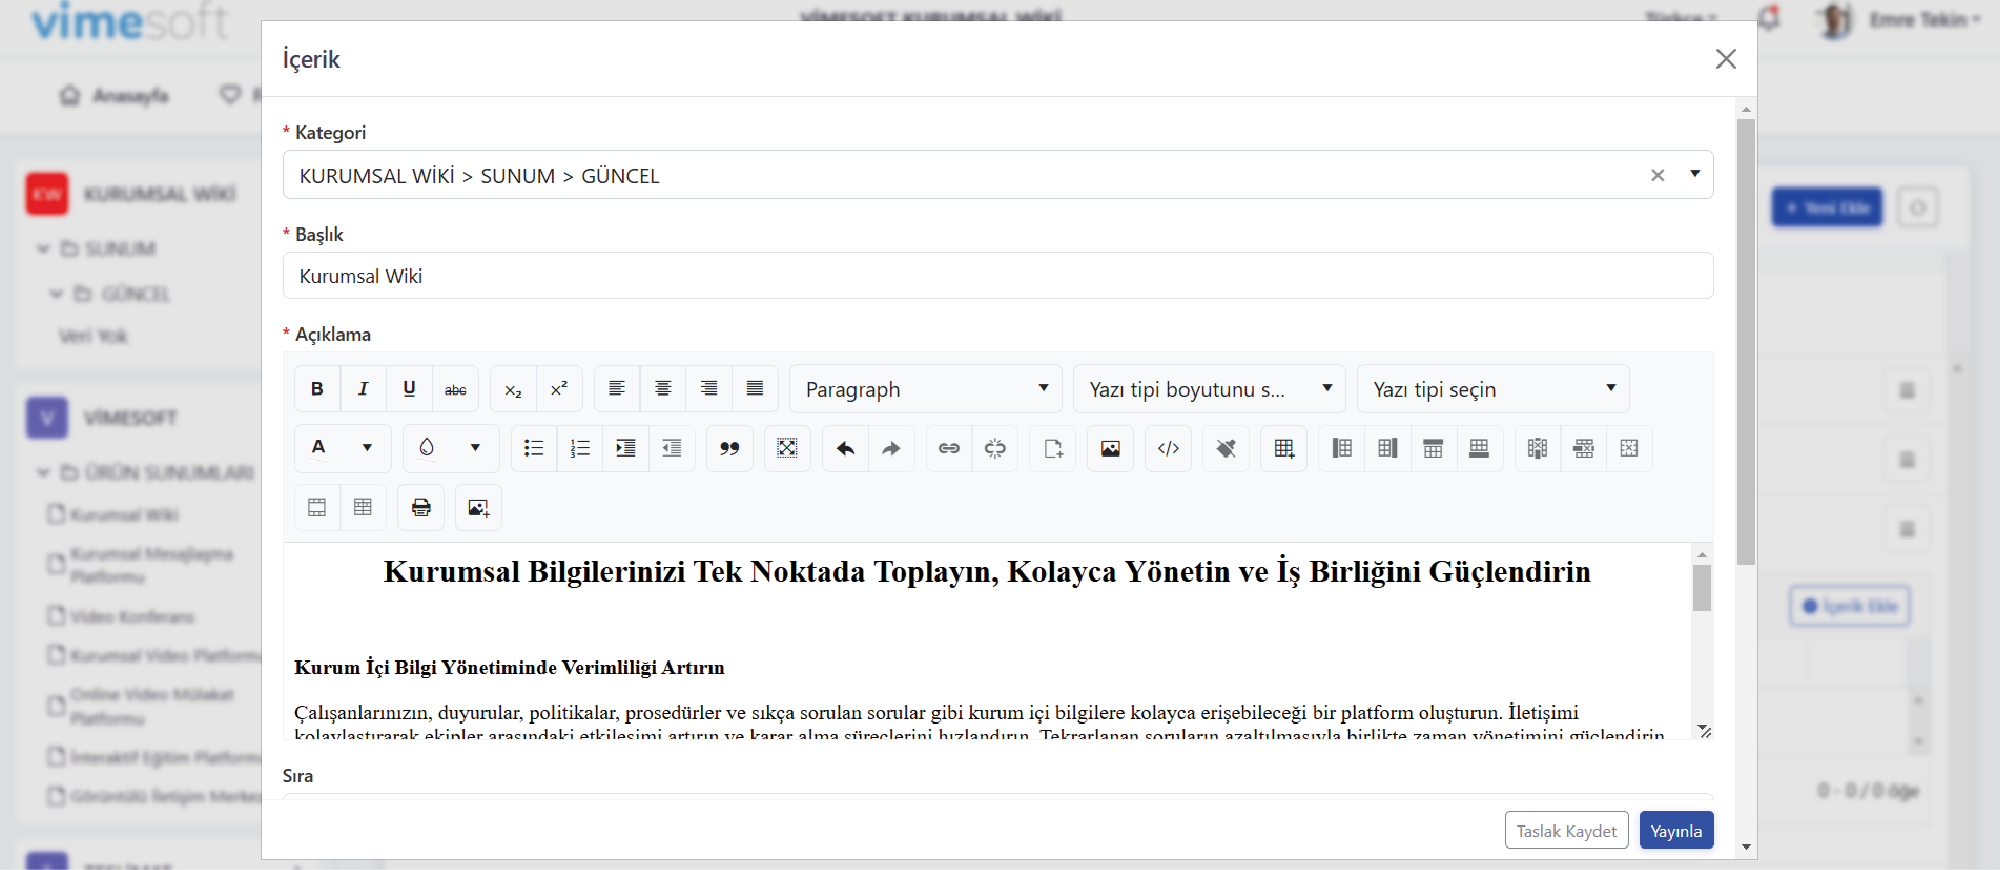Open the text color palette arrow

point(367,448)
